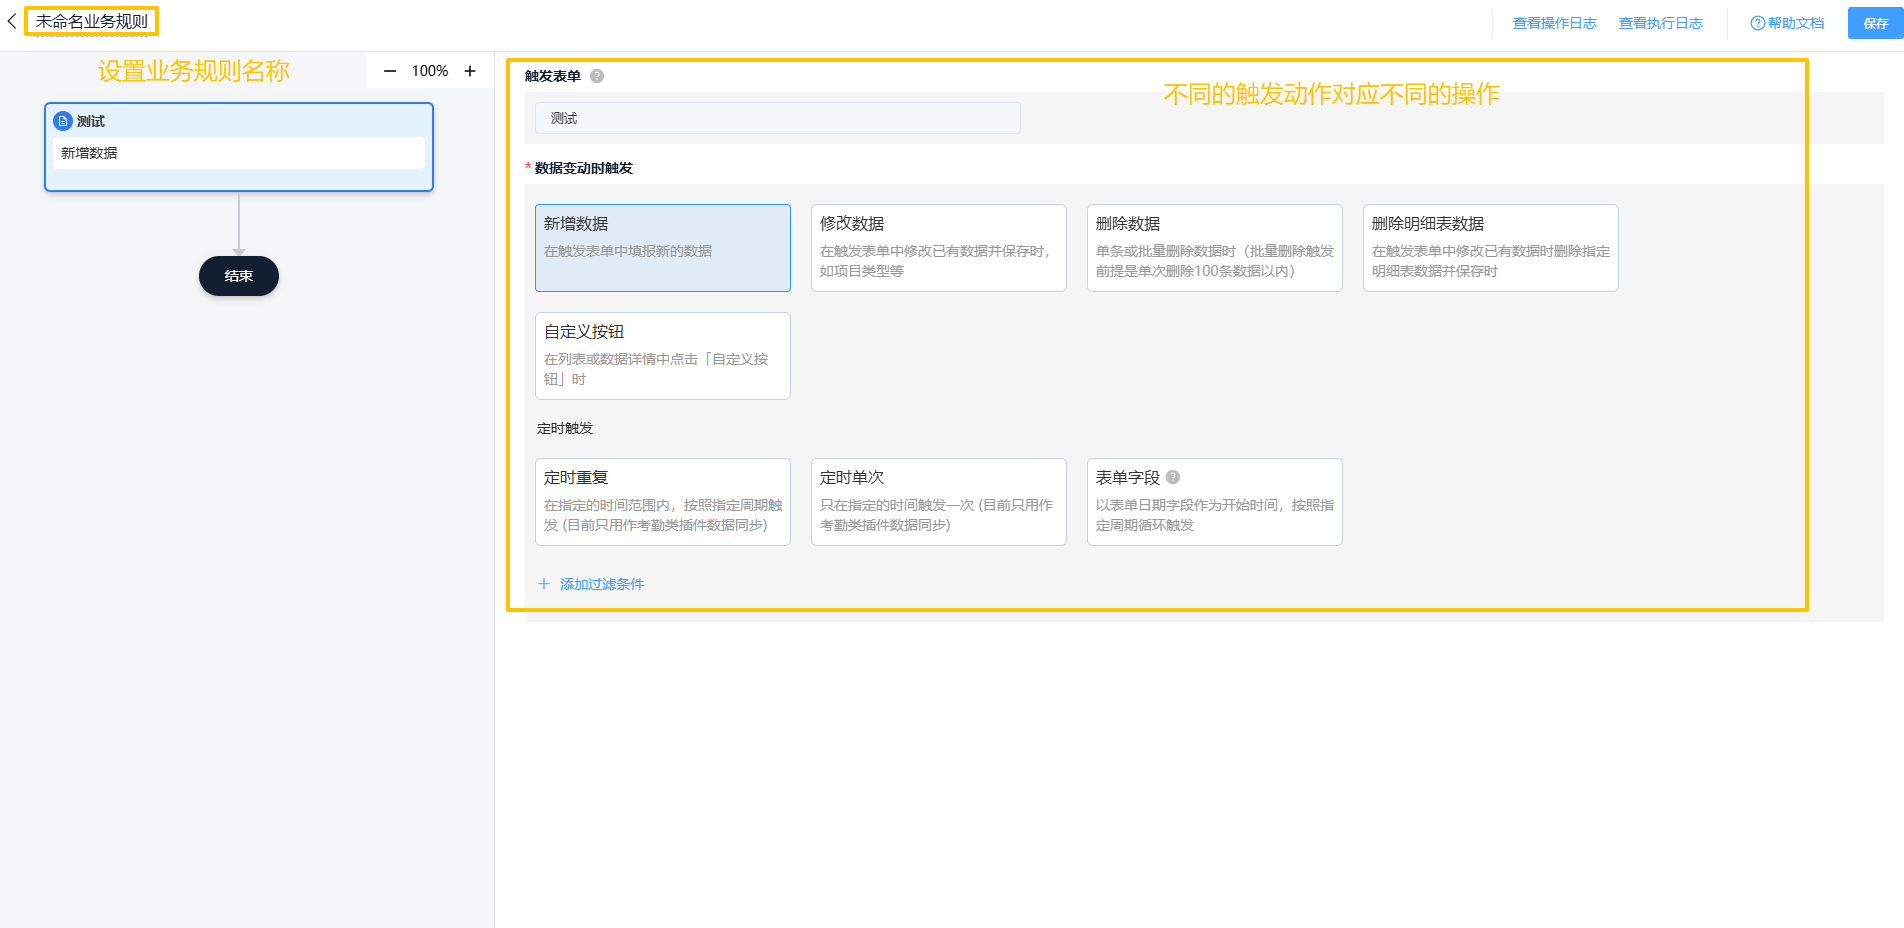Click the 未命名业务规则 name field

click(92, 21)
